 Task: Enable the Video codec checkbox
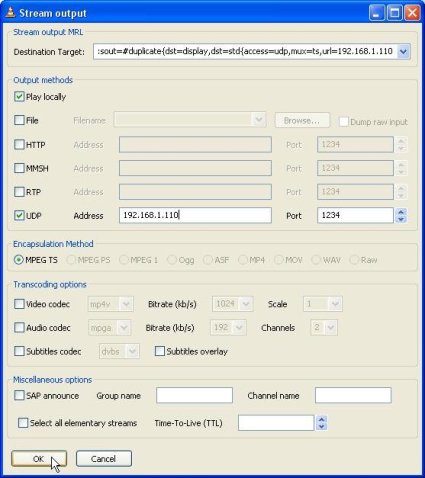pos(19,304)
